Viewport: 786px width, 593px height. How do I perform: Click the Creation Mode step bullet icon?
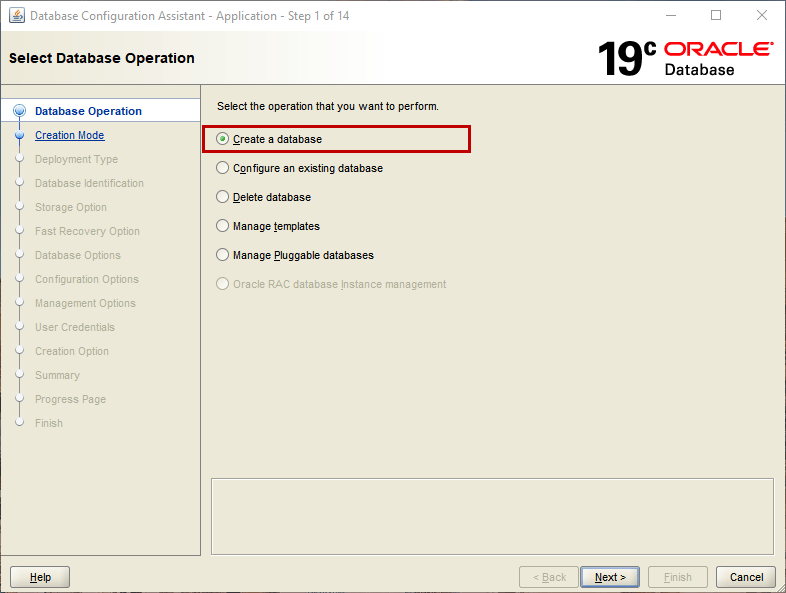click(x=20, y=135)
